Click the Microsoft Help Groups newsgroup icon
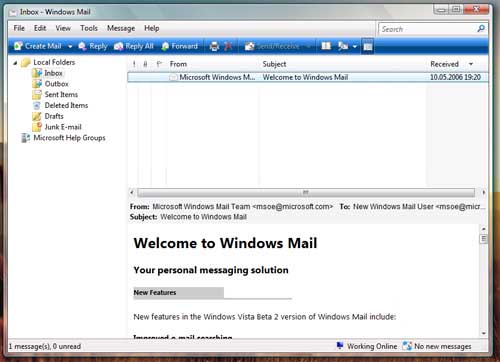This screenshot has width=500, height=362. click(26, 138)
